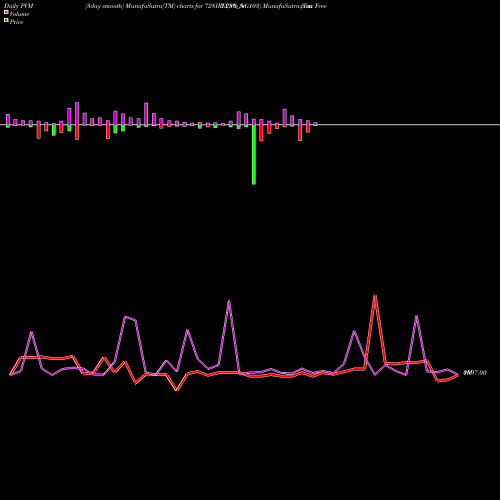Image resolution: width=500 pixels, height=500 pixels.
Task: Click the price value label at line end
Action: 475,373
